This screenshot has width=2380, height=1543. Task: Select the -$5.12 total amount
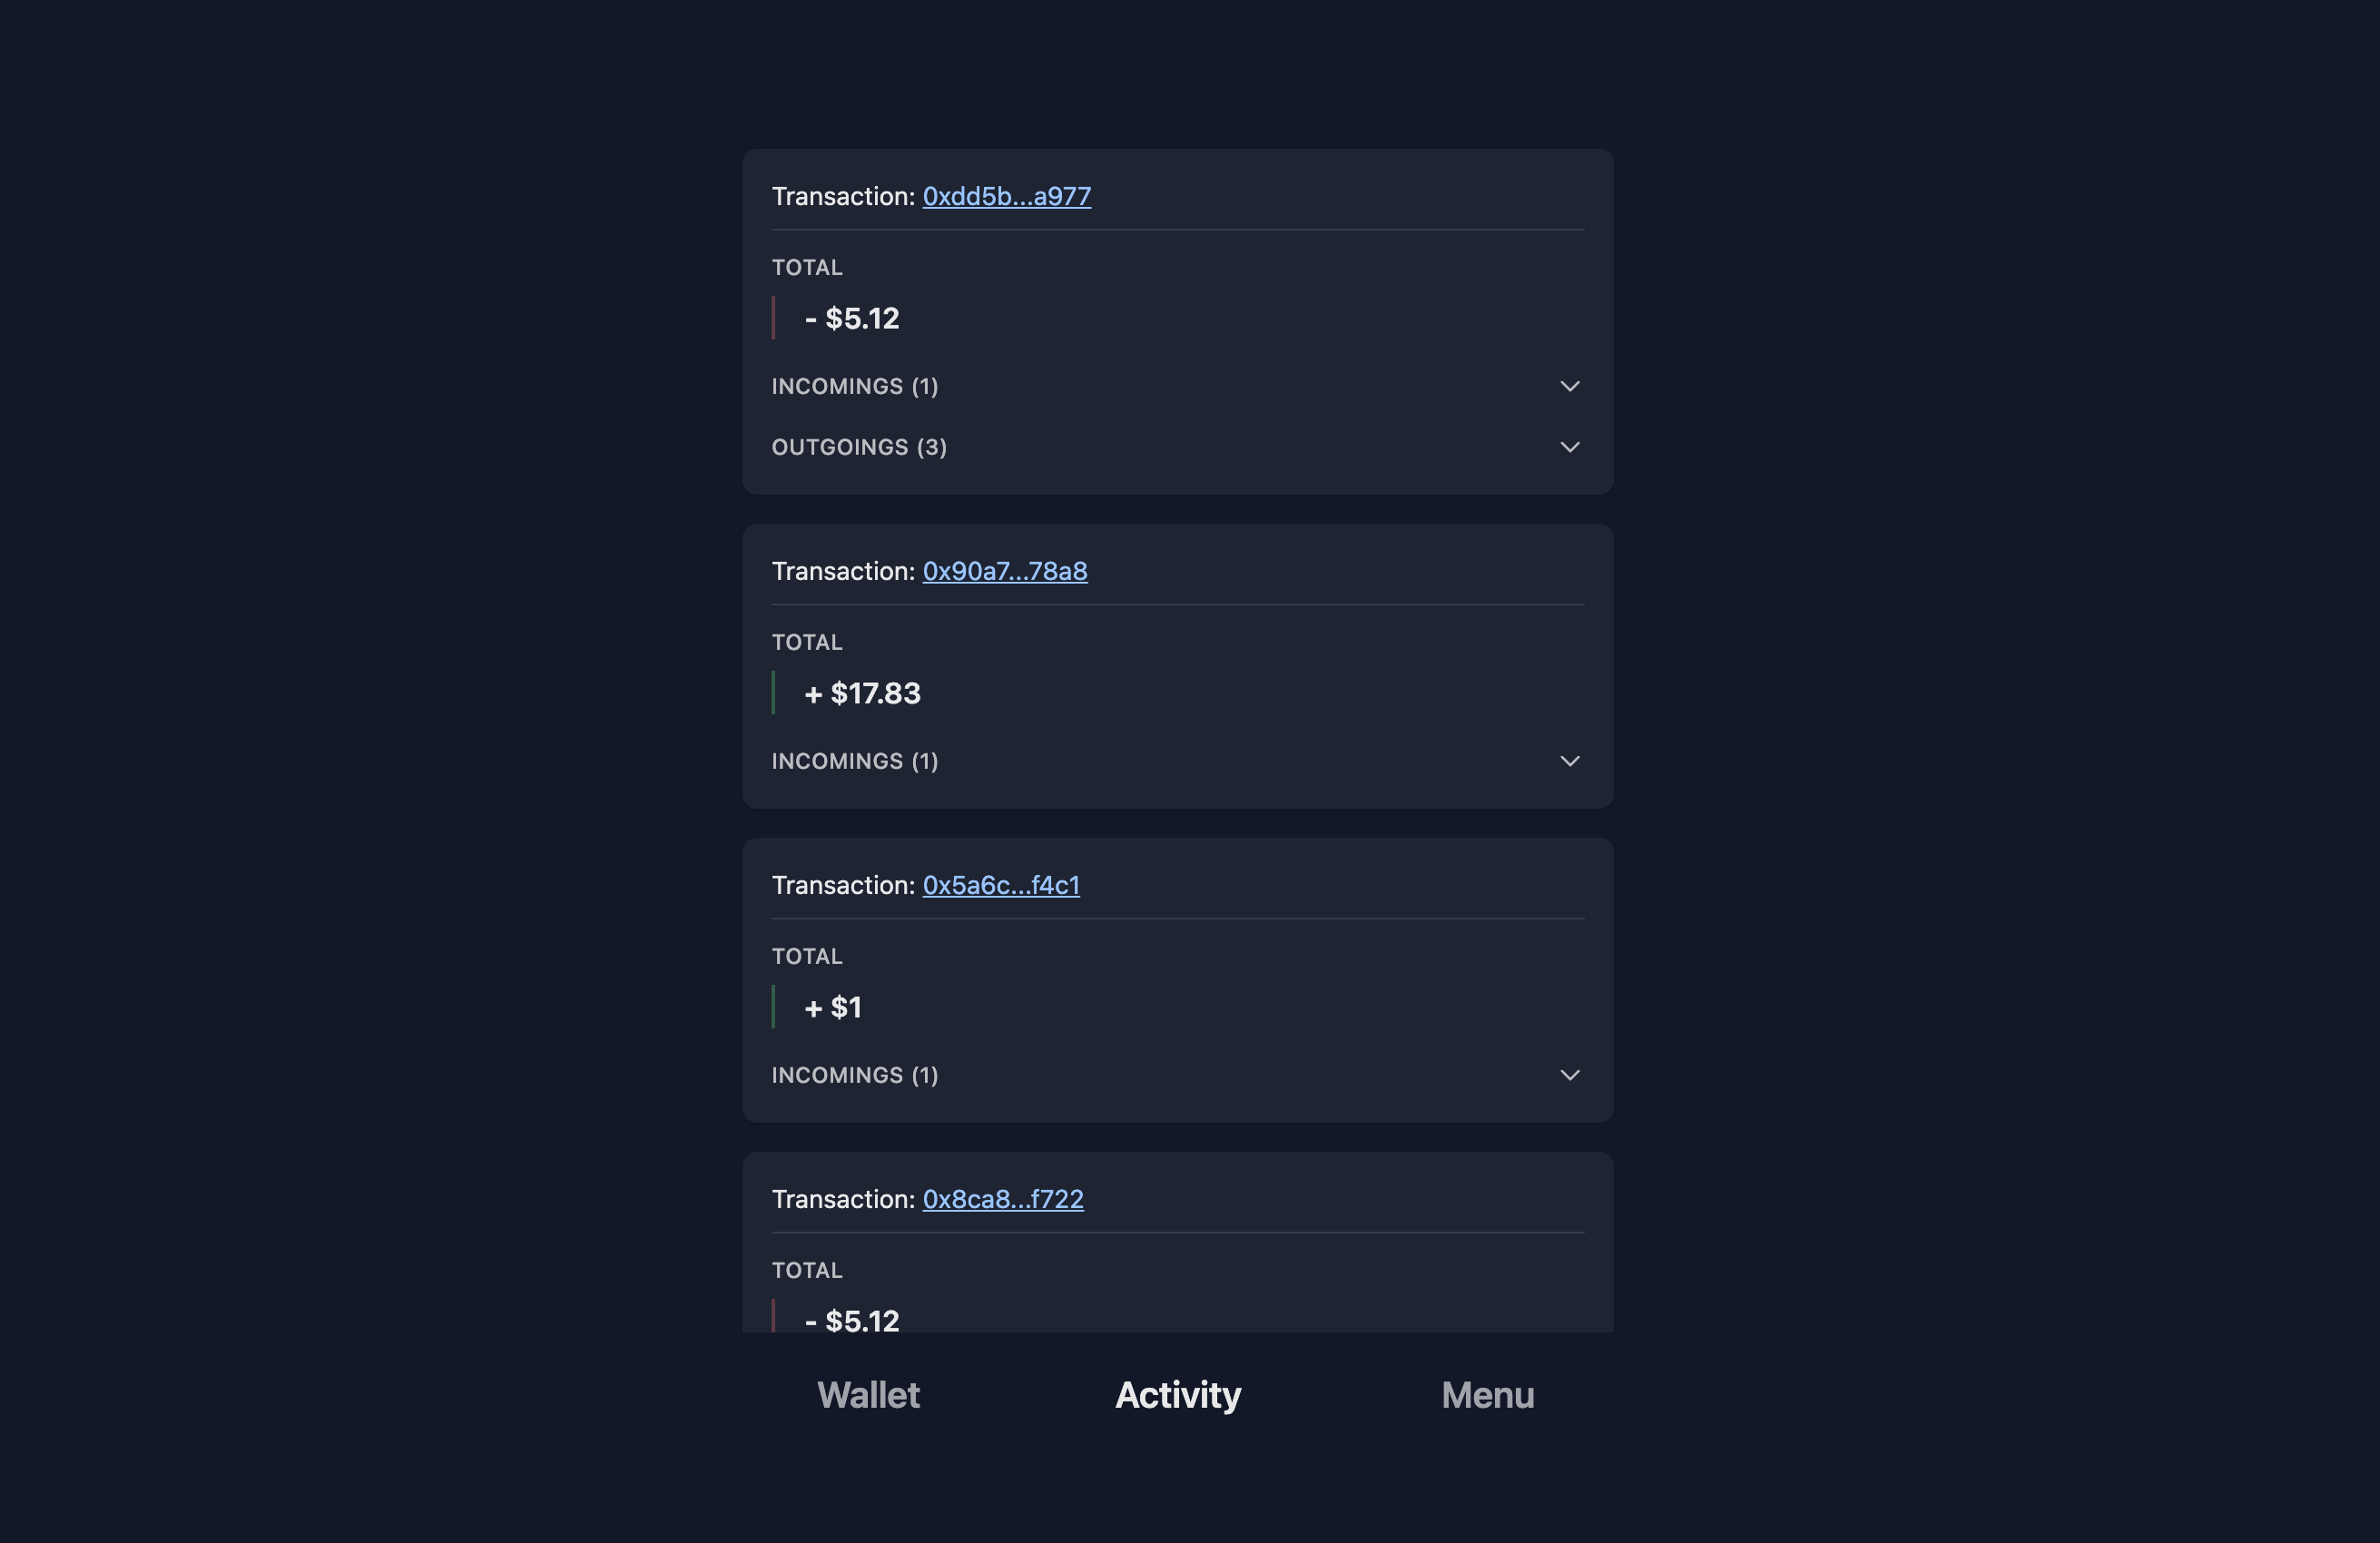click(852, 318)
